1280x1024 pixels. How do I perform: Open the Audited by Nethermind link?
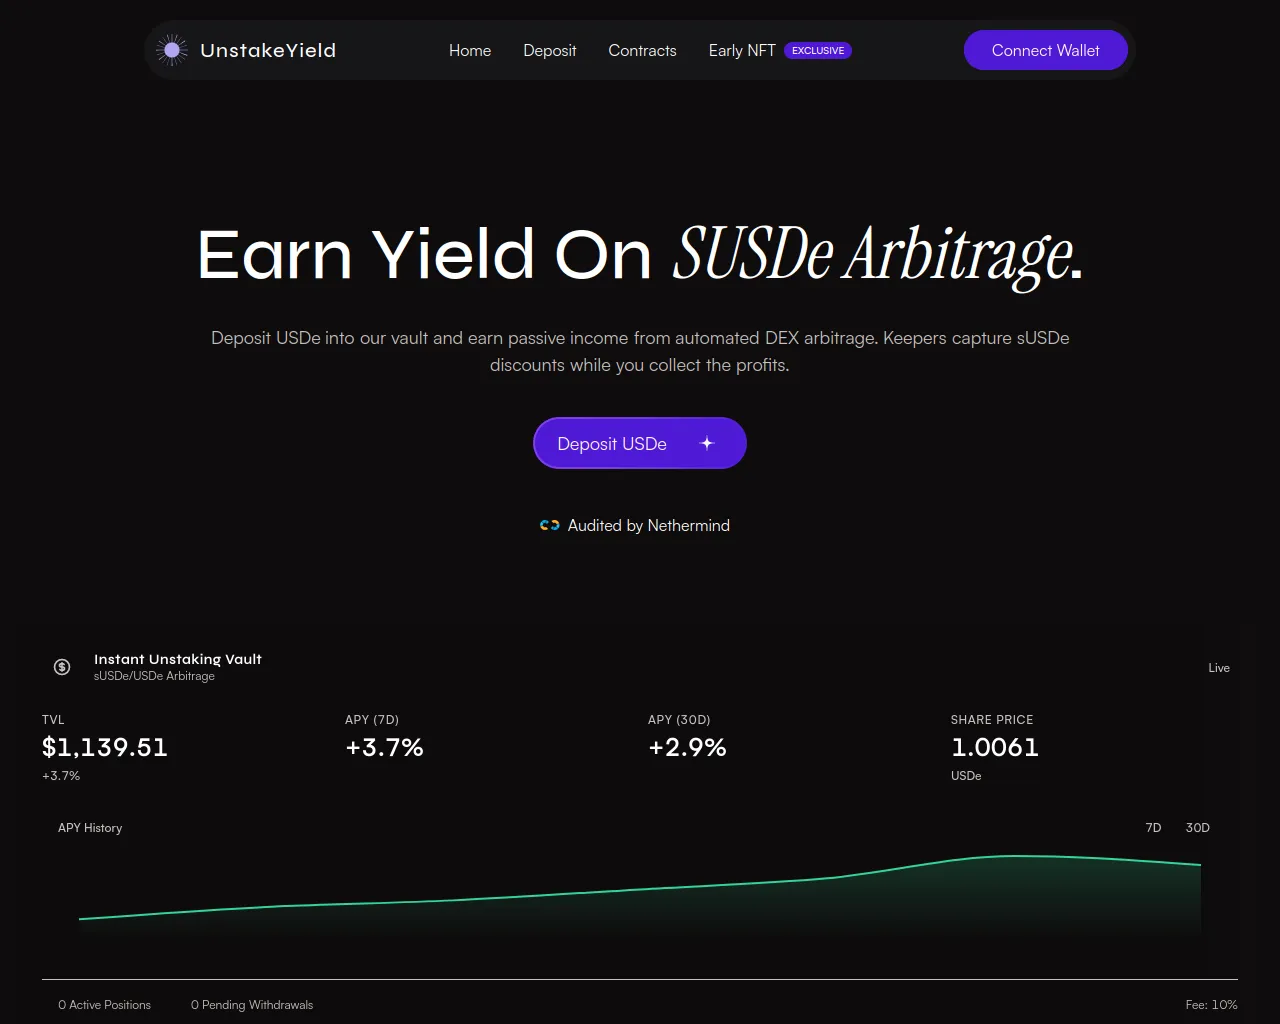click(x=648, y=525)
